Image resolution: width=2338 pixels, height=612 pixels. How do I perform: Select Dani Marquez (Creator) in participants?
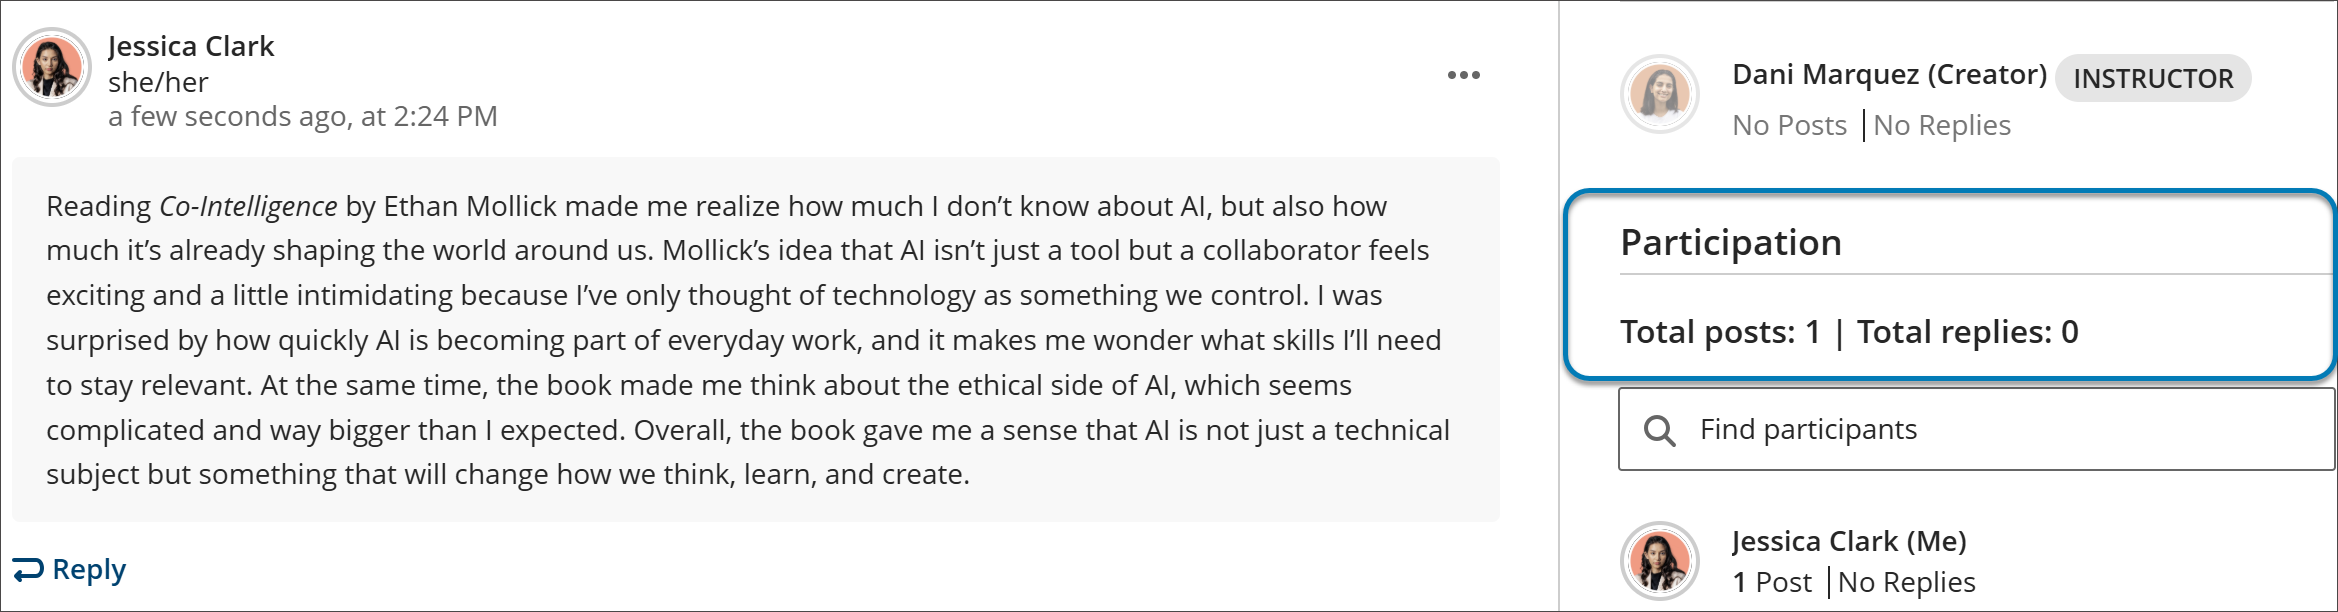(1889, 74)
